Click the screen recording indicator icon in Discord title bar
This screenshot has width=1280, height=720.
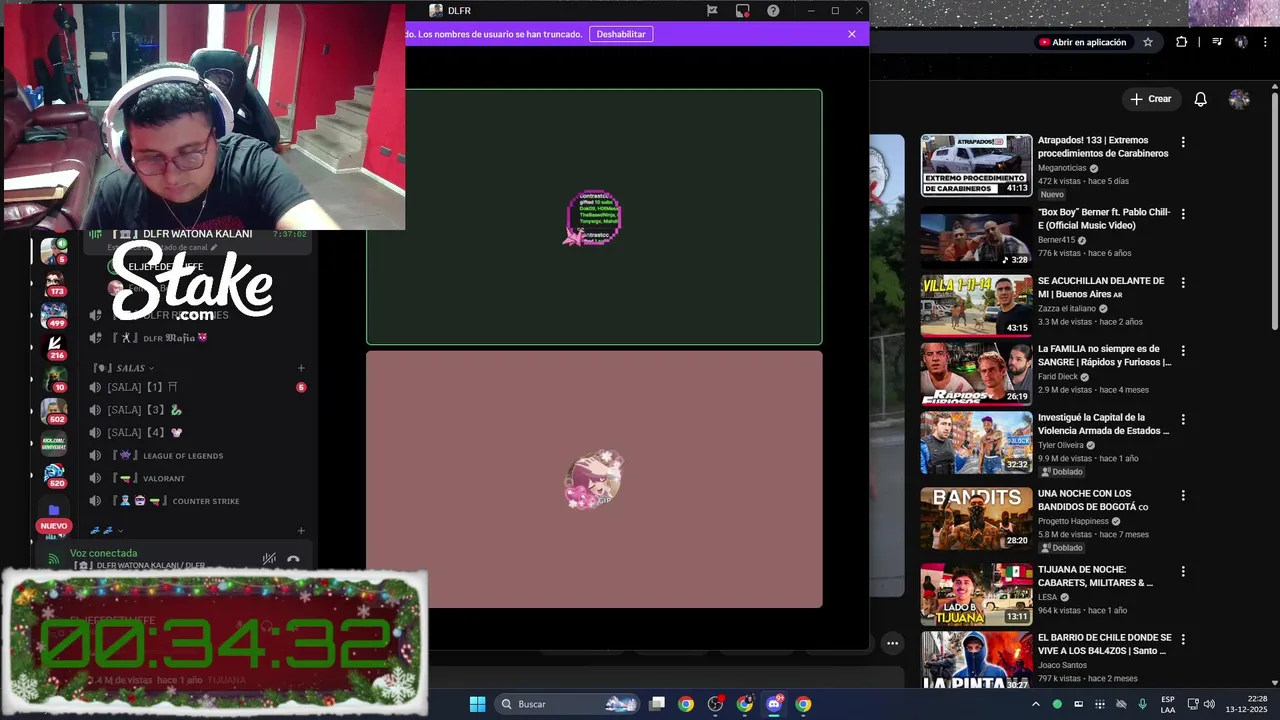click(742, 11)
